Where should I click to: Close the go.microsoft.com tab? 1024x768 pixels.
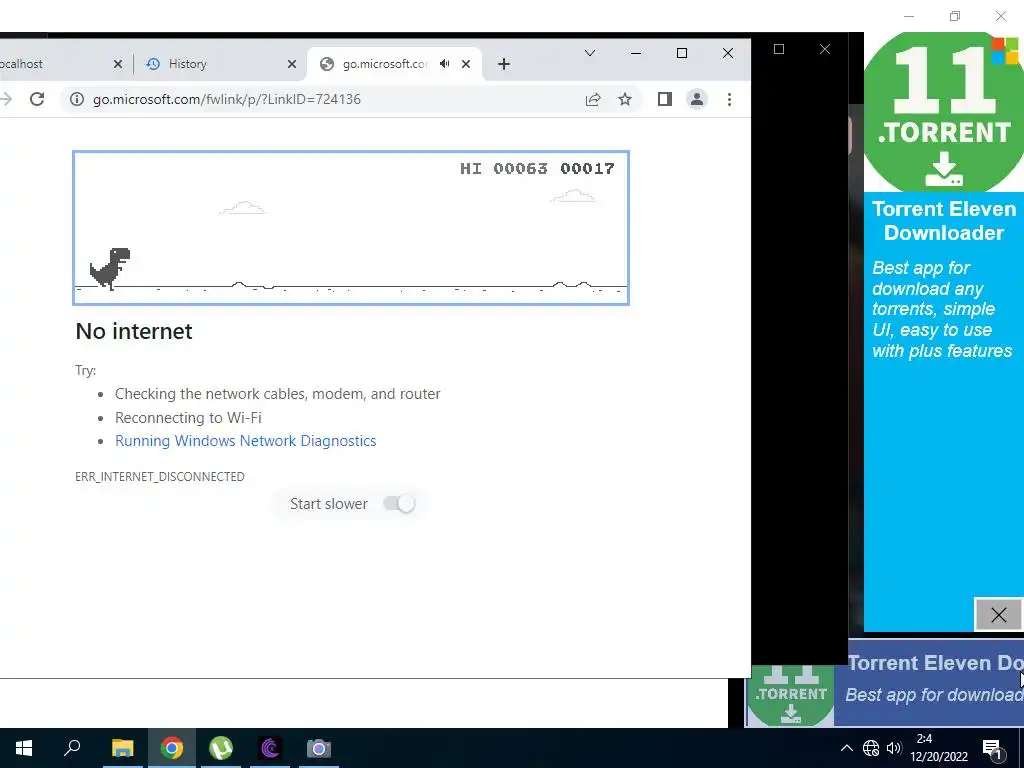466,64
